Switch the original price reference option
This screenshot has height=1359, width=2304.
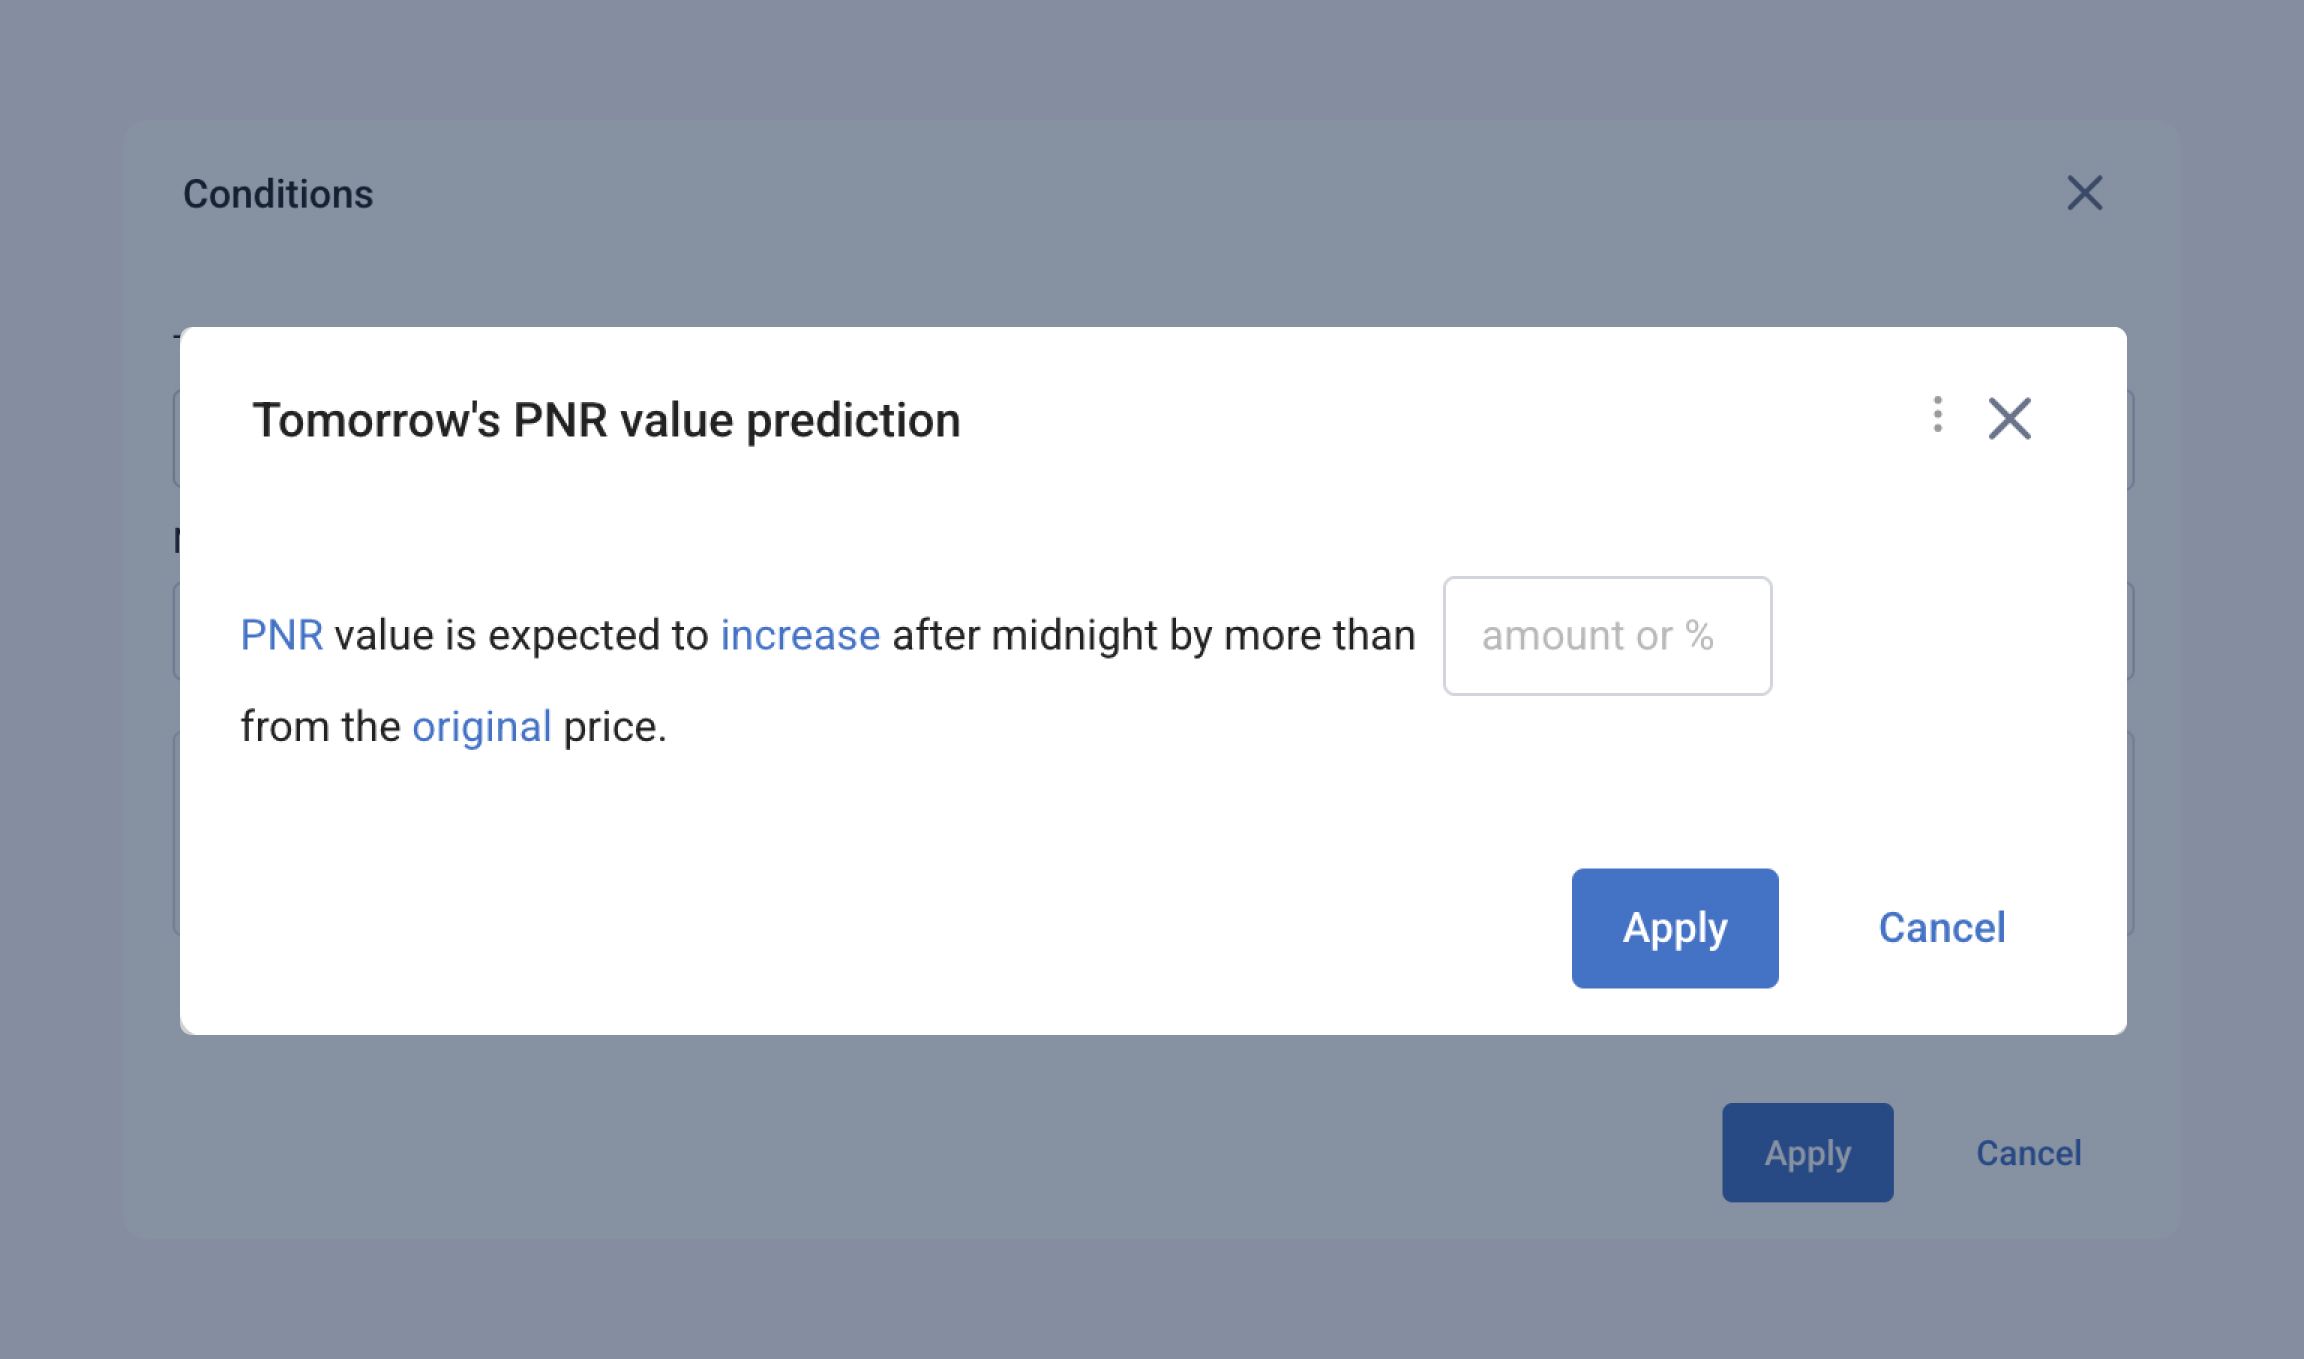coord(483,726)
